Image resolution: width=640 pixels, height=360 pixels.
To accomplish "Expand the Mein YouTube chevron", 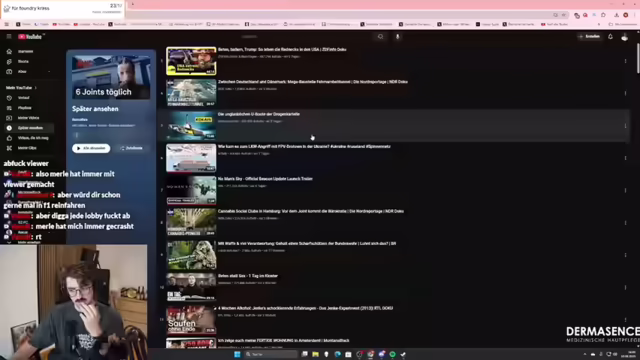I will coord(36,88).
